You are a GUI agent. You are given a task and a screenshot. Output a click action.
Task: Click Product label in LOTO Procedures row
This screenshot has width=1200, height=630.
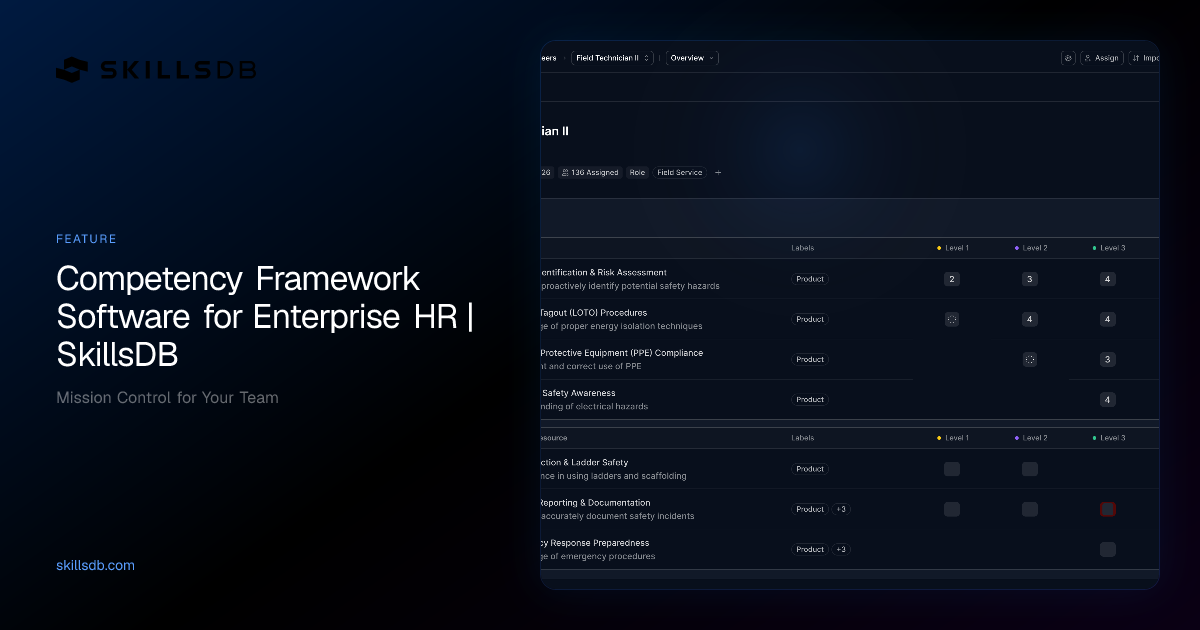tap(810, 319)
